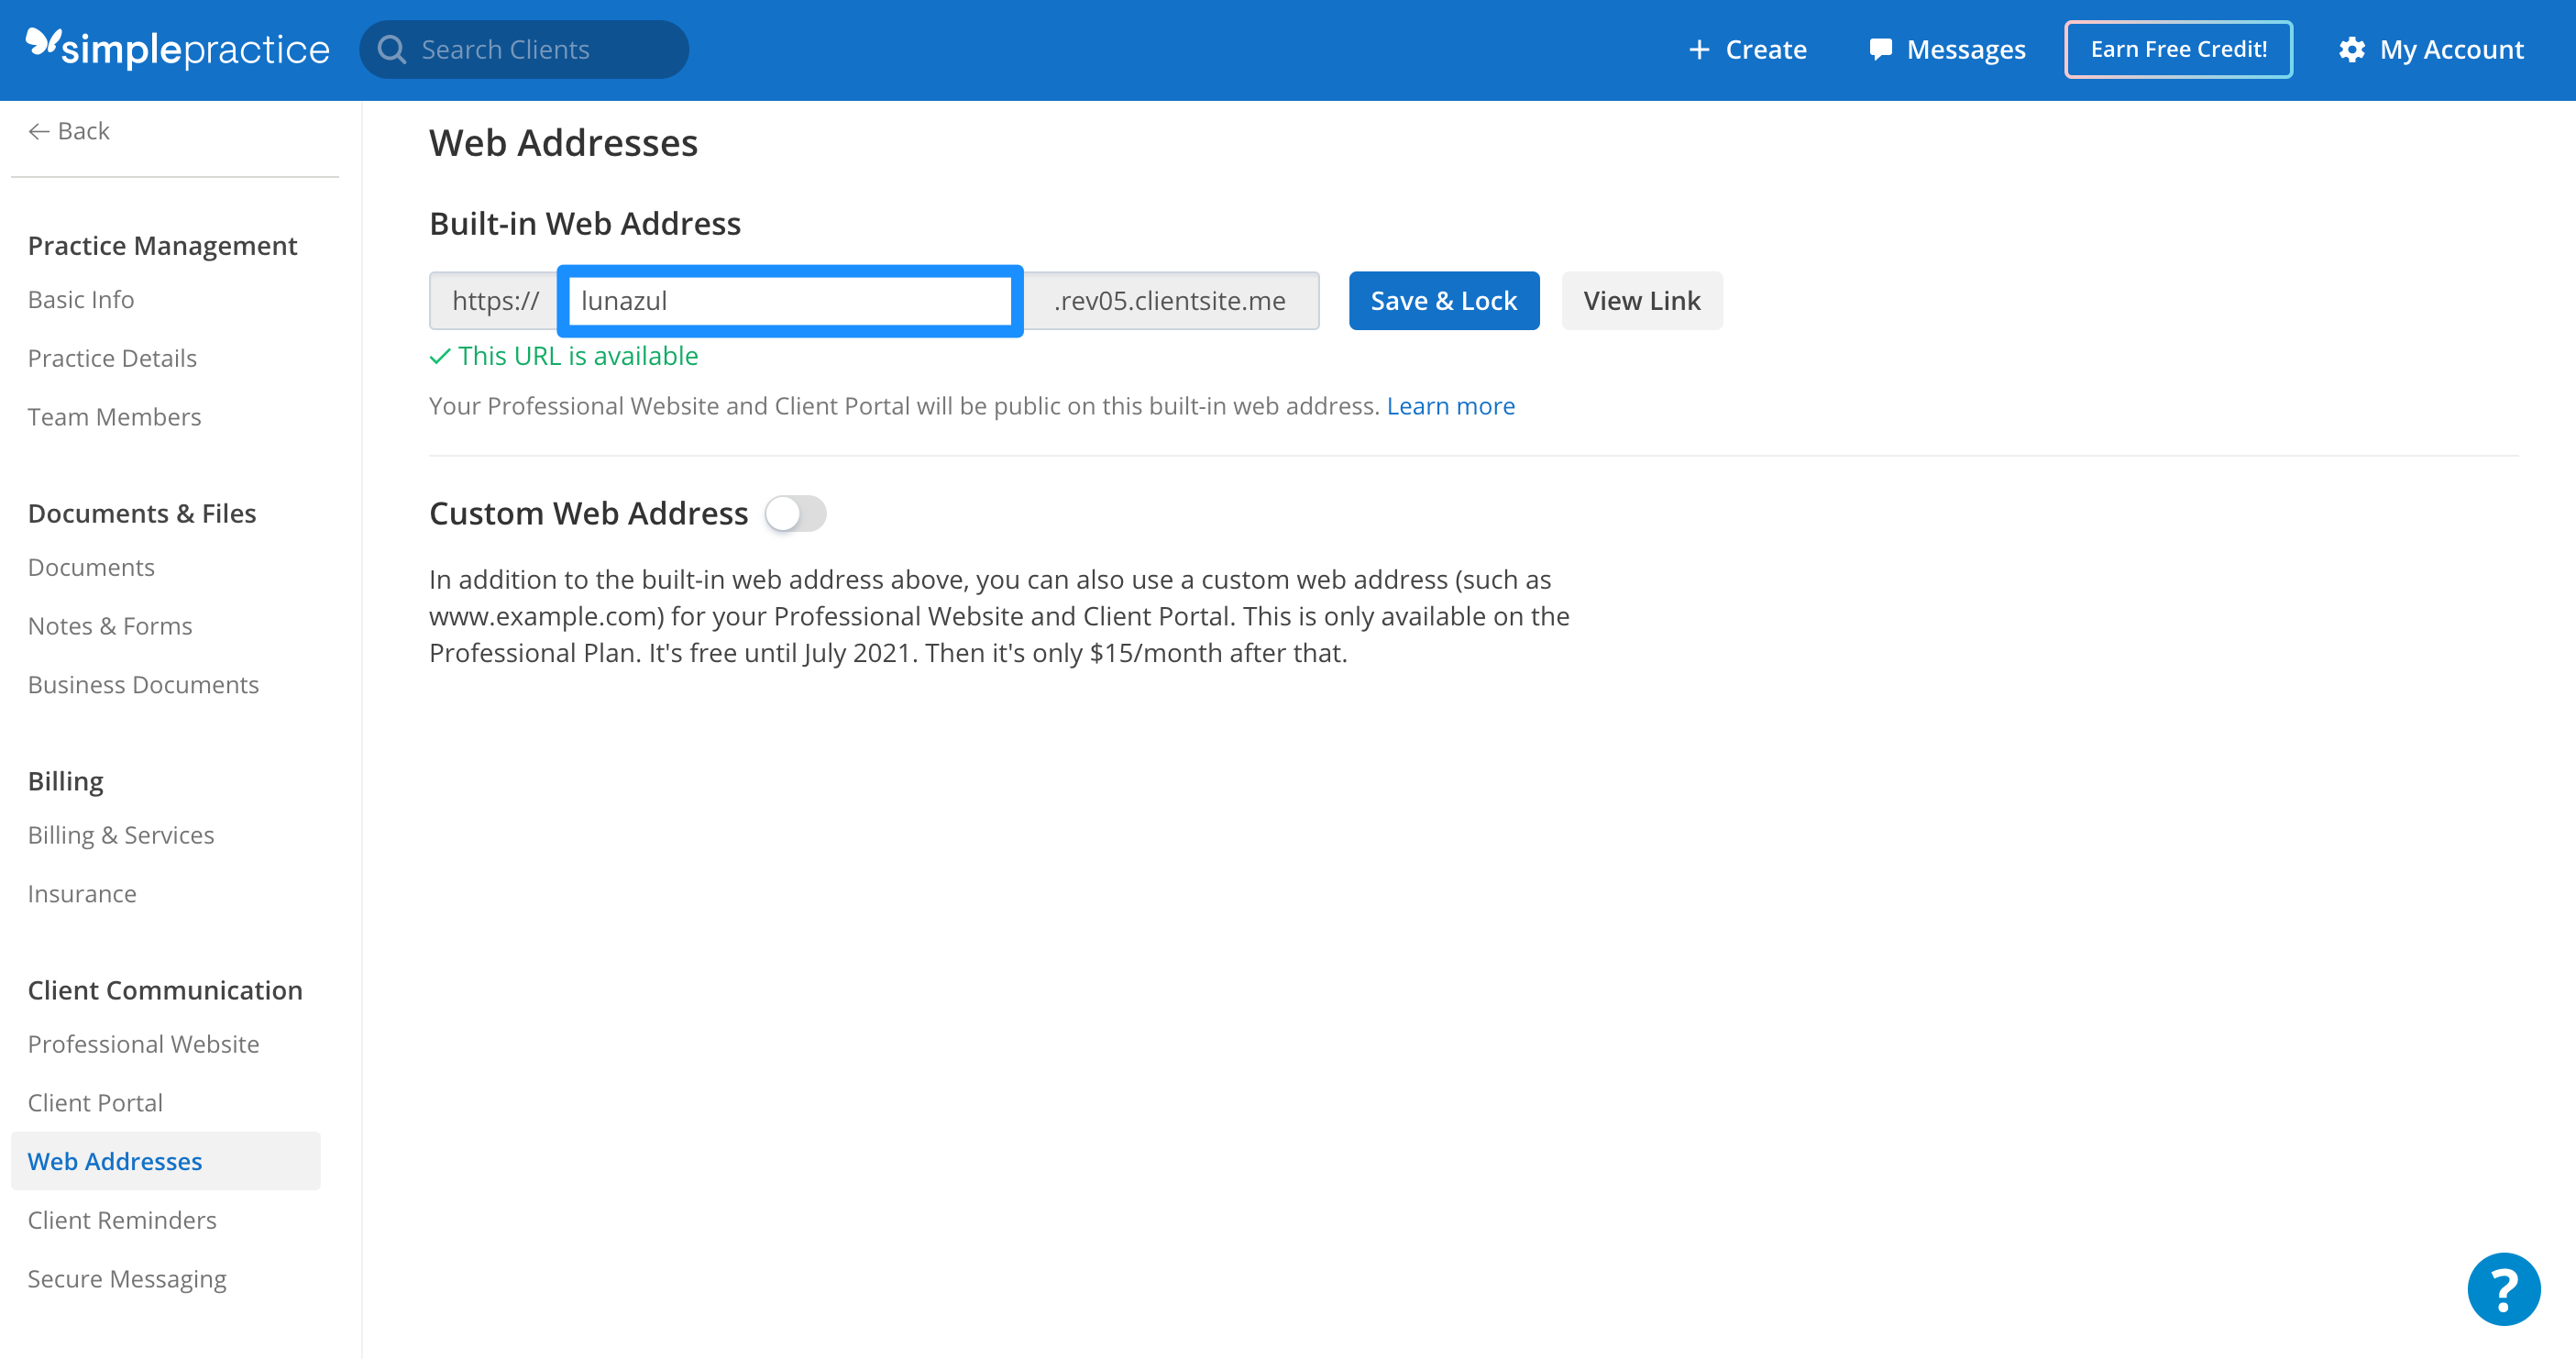Click the My Account gear icon
Viewport: 2576px width, 1359px height.
pos(2351,49)
